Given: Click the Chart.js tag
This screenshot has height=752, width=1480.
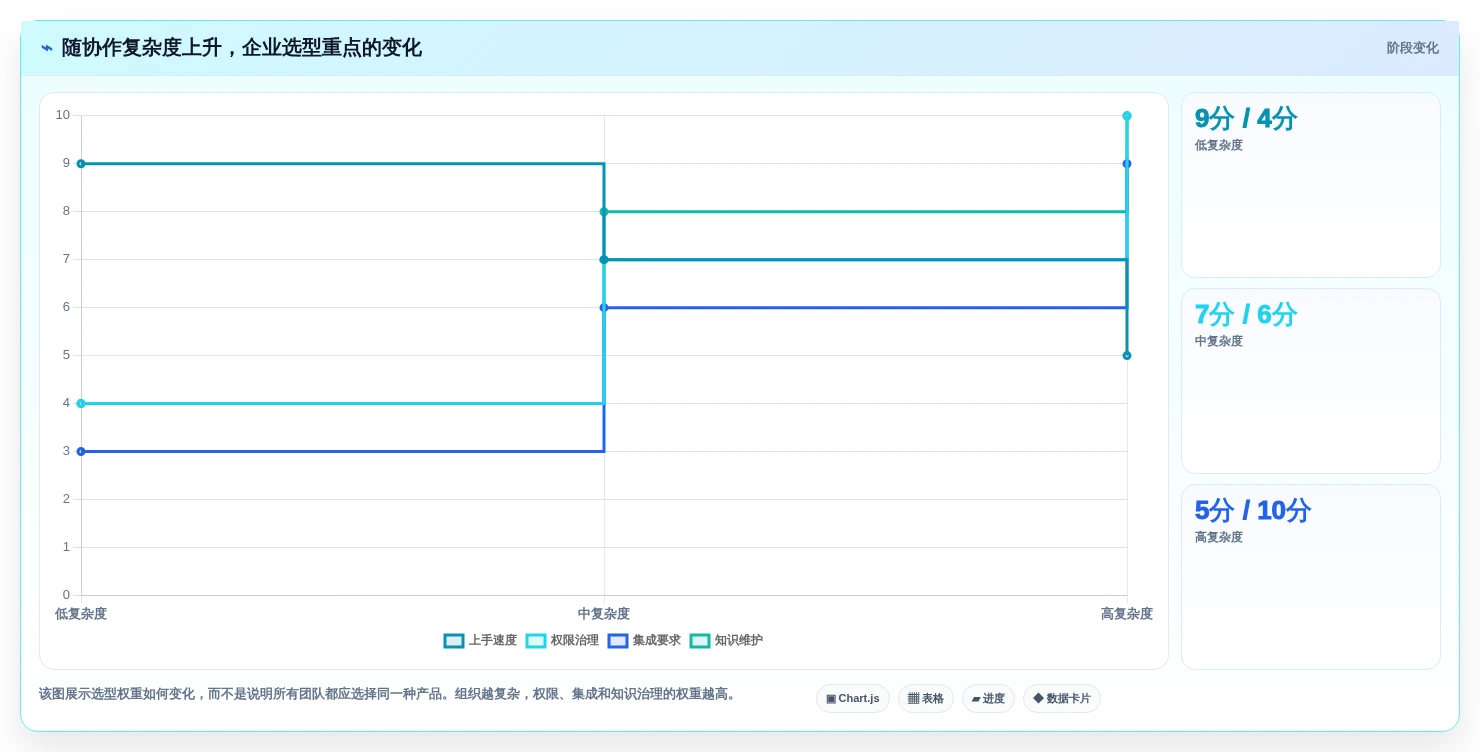Looking at the screenshot, I should (853, 698).
